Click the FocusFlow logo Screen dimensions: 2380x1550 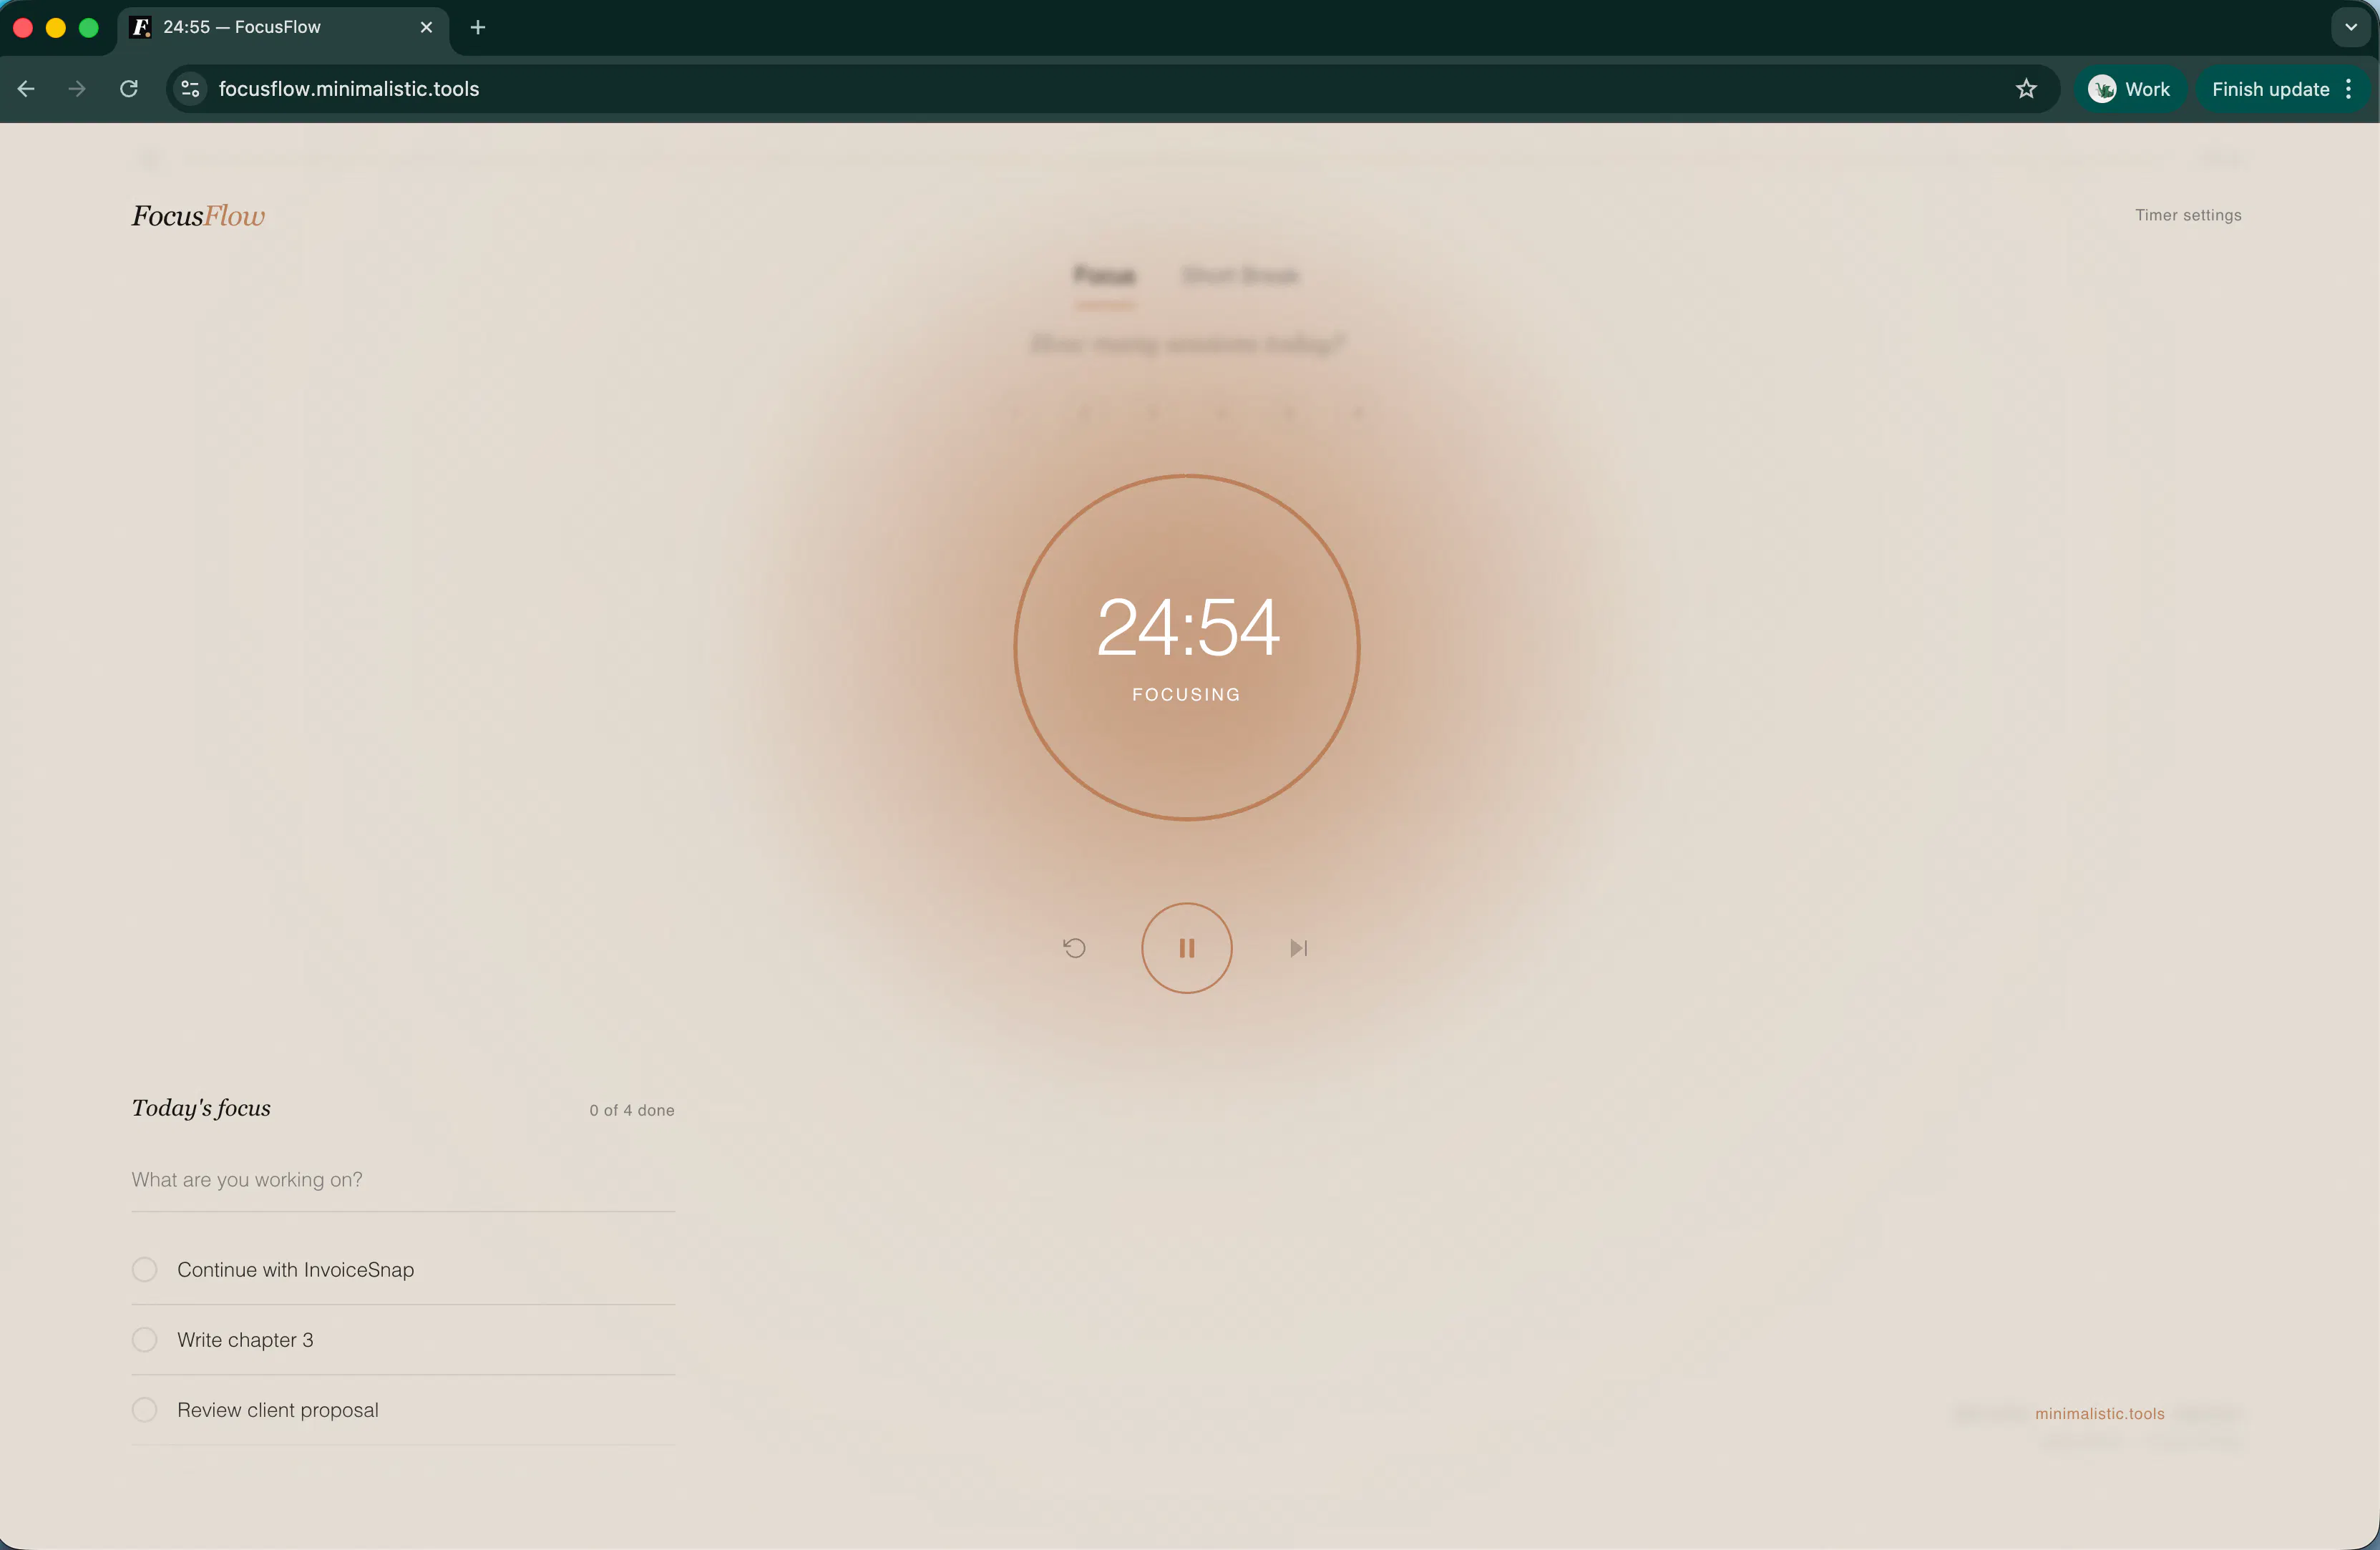(x=198, y=216)
